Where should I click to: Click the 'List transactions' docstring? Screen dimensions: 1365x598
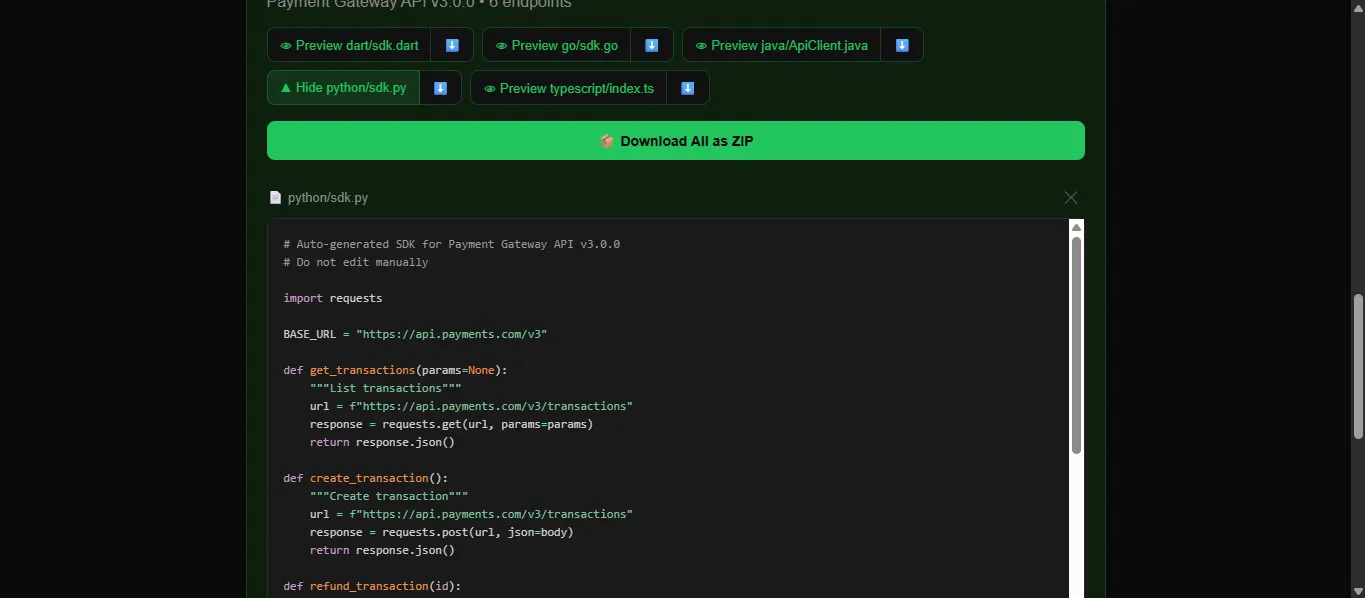point(386,388)
